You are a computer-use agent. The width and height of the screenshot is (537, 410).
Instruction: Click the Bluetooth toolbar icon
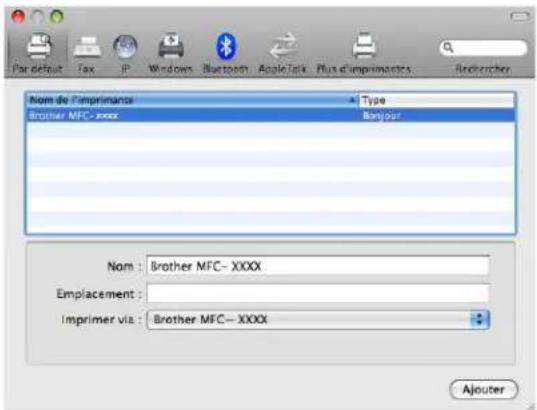(x=225, y=46)
